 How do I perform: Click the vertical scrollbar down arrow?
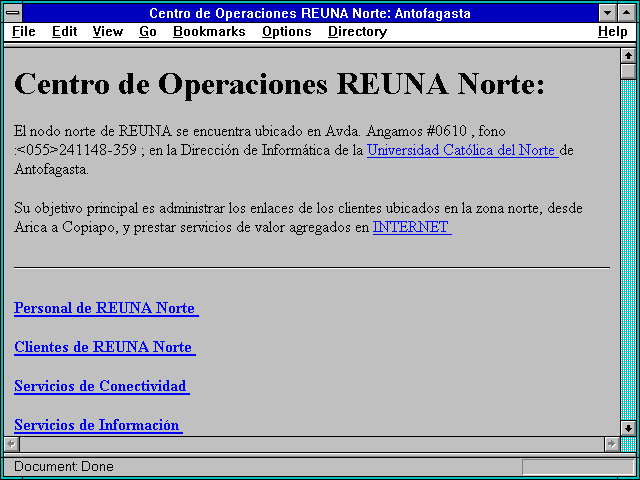pos(628,428)
